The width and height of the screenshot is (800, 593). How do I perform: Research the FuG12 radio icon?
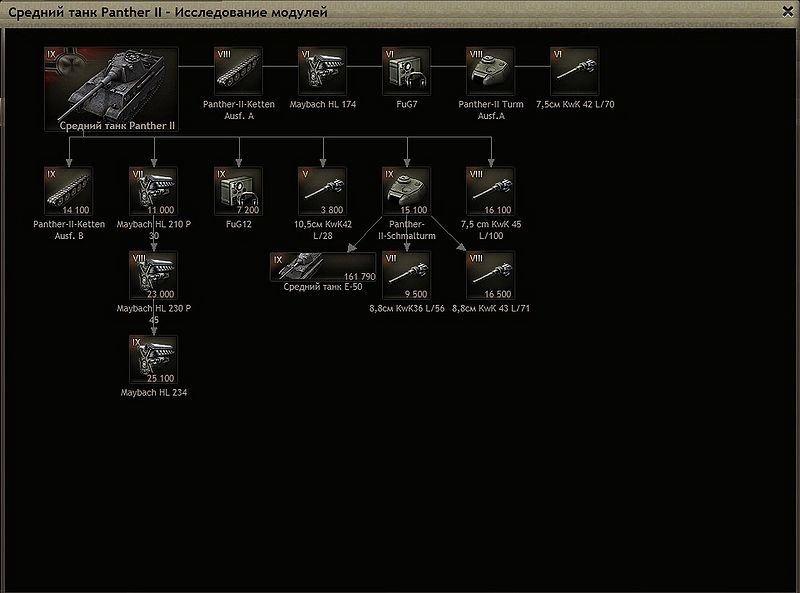coord(239,191)
